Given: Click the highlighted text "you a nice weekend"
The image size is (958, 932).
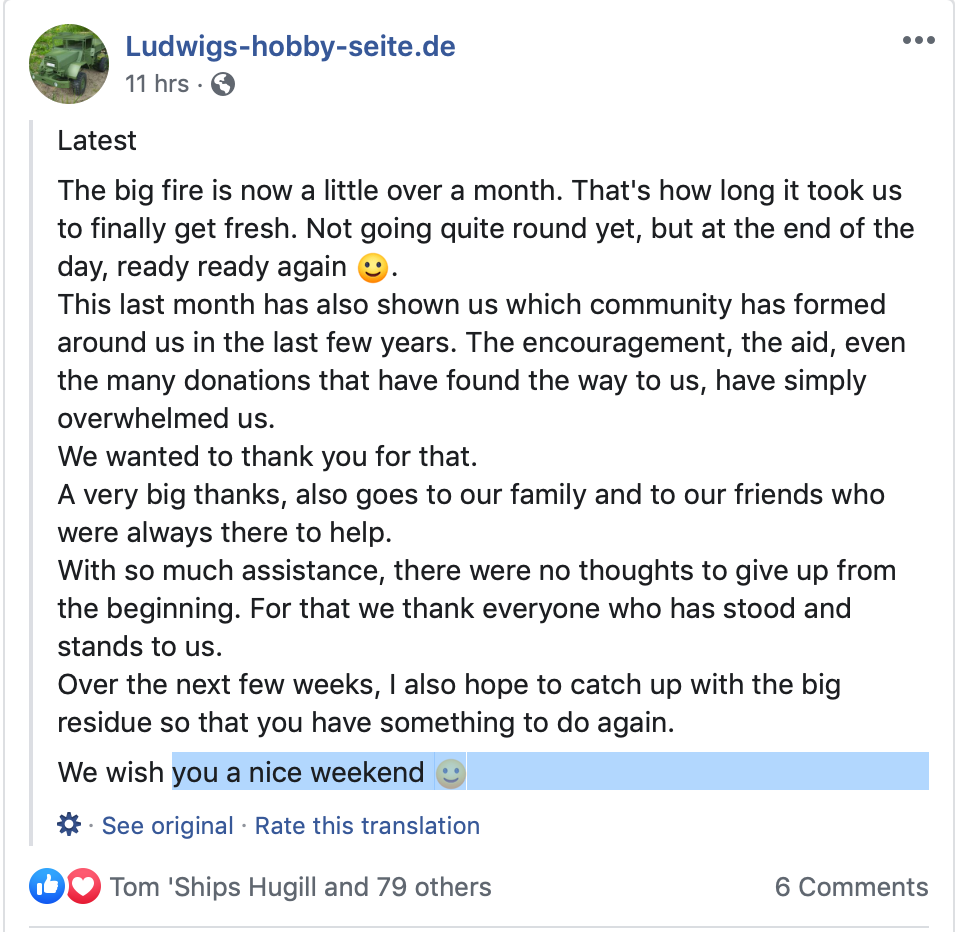Looking at the screenshot, I should click(298, 772).
